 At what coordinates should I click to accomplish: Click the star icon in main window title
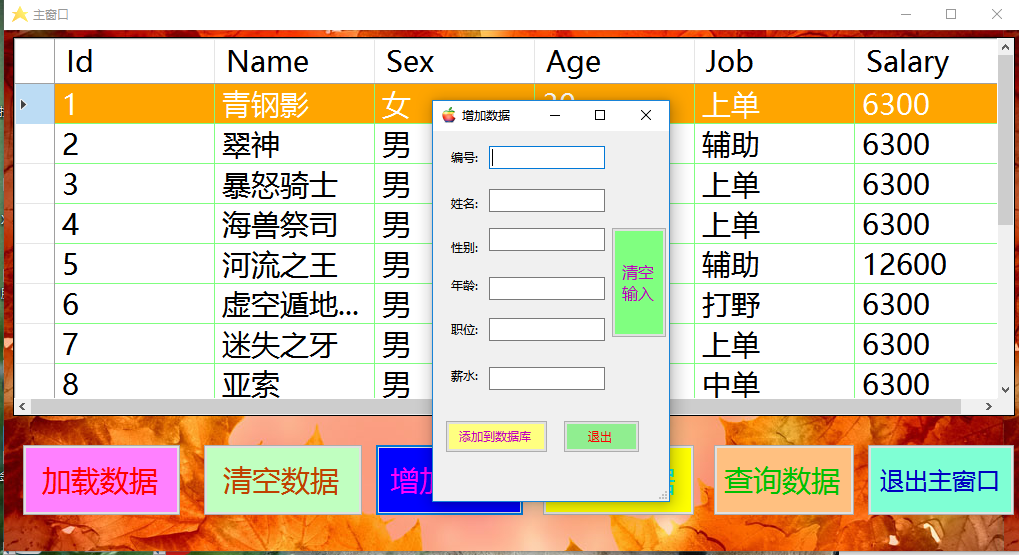tap(19, 14)
